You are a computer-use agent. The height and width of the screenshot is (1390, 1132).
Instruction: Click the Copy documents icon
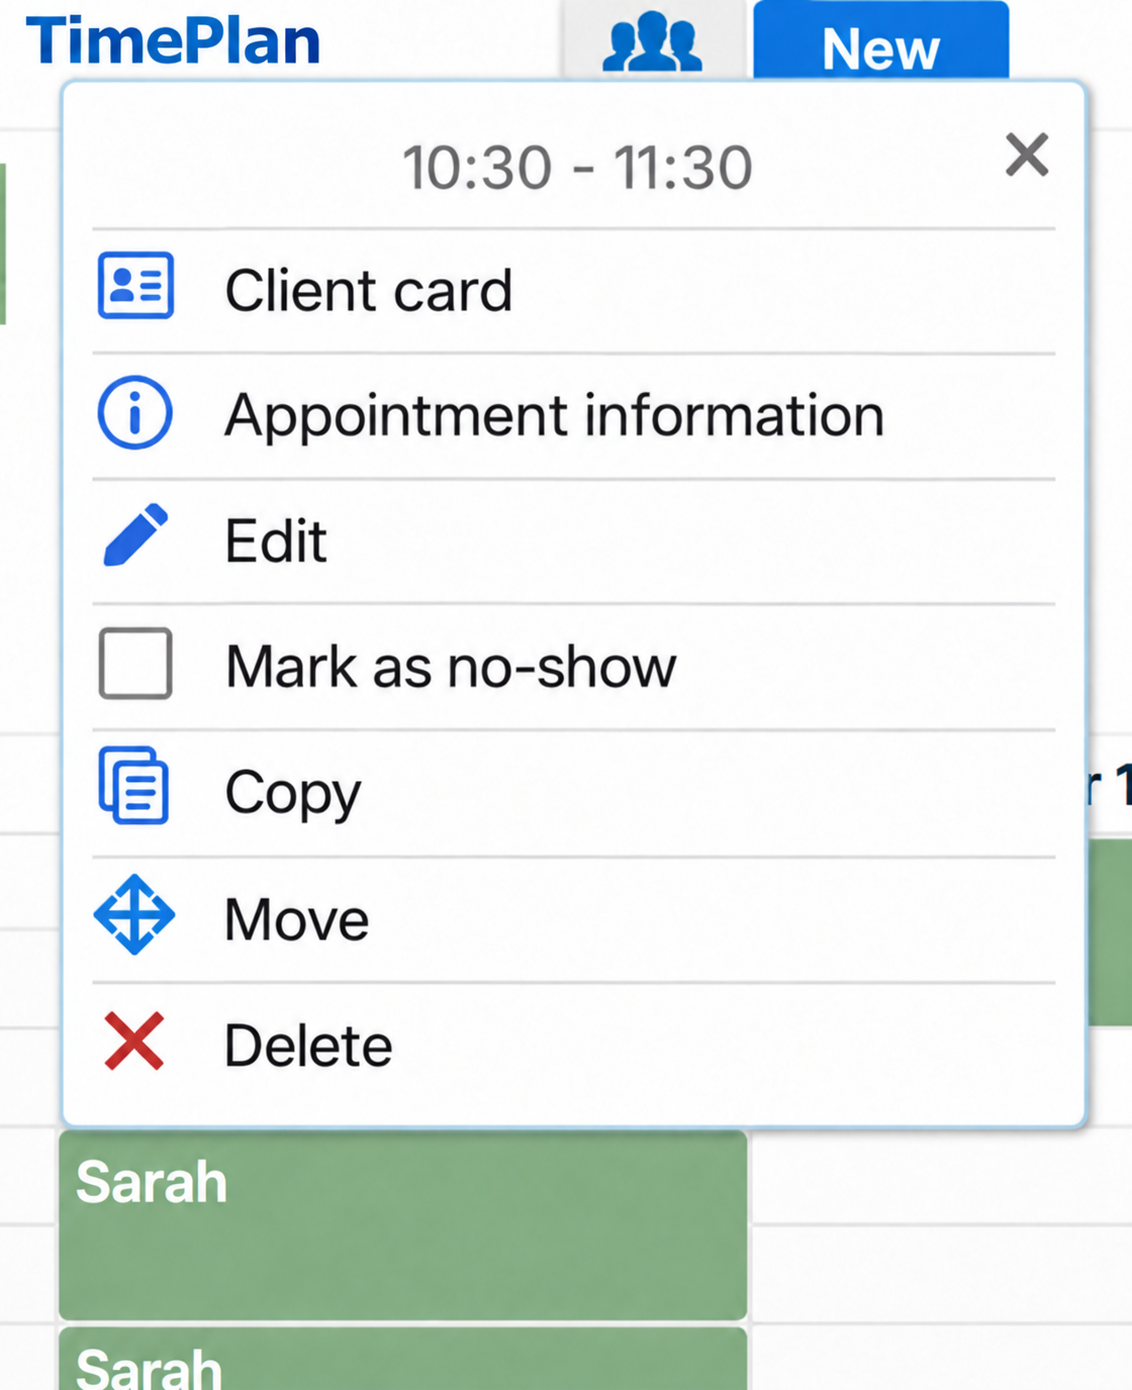pos(134,786)
